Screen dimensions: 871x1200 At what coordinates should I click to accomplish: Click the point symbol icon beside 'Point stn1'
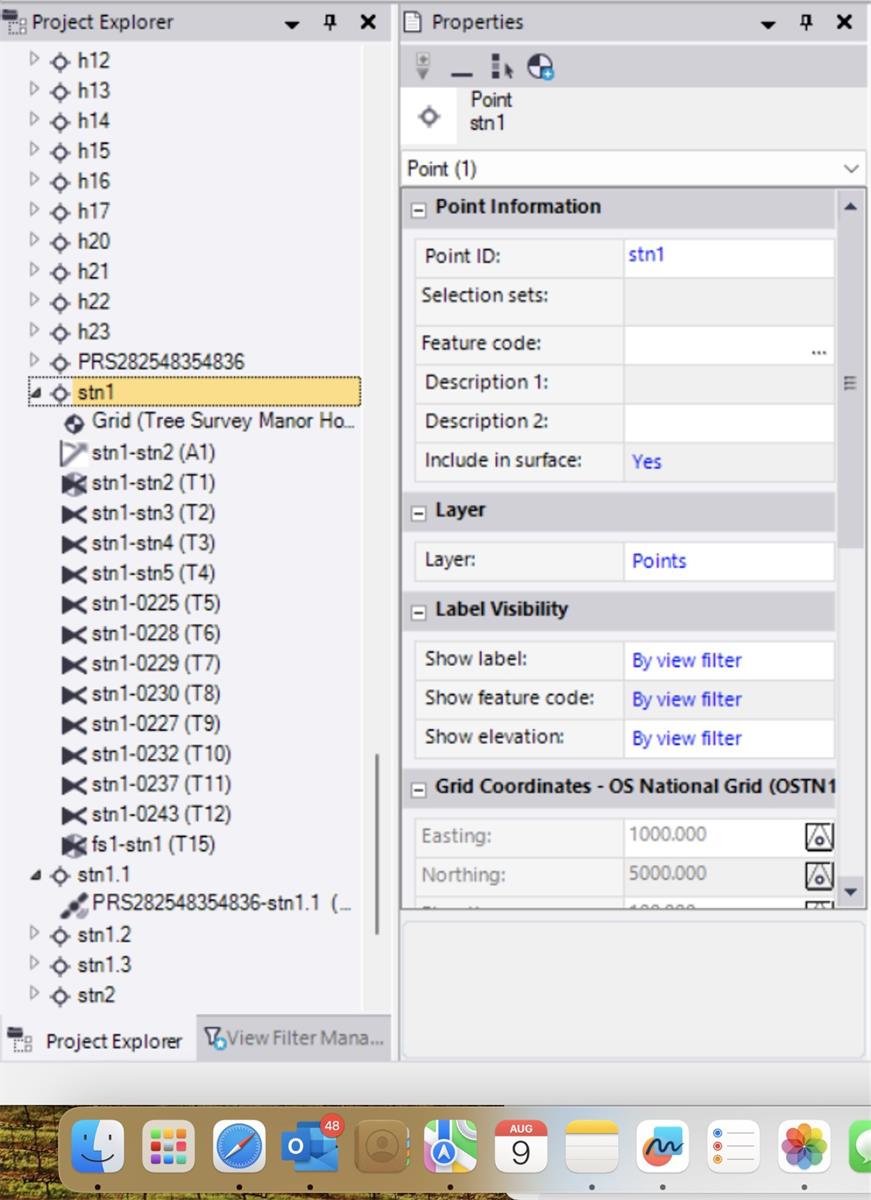[429, 116]
